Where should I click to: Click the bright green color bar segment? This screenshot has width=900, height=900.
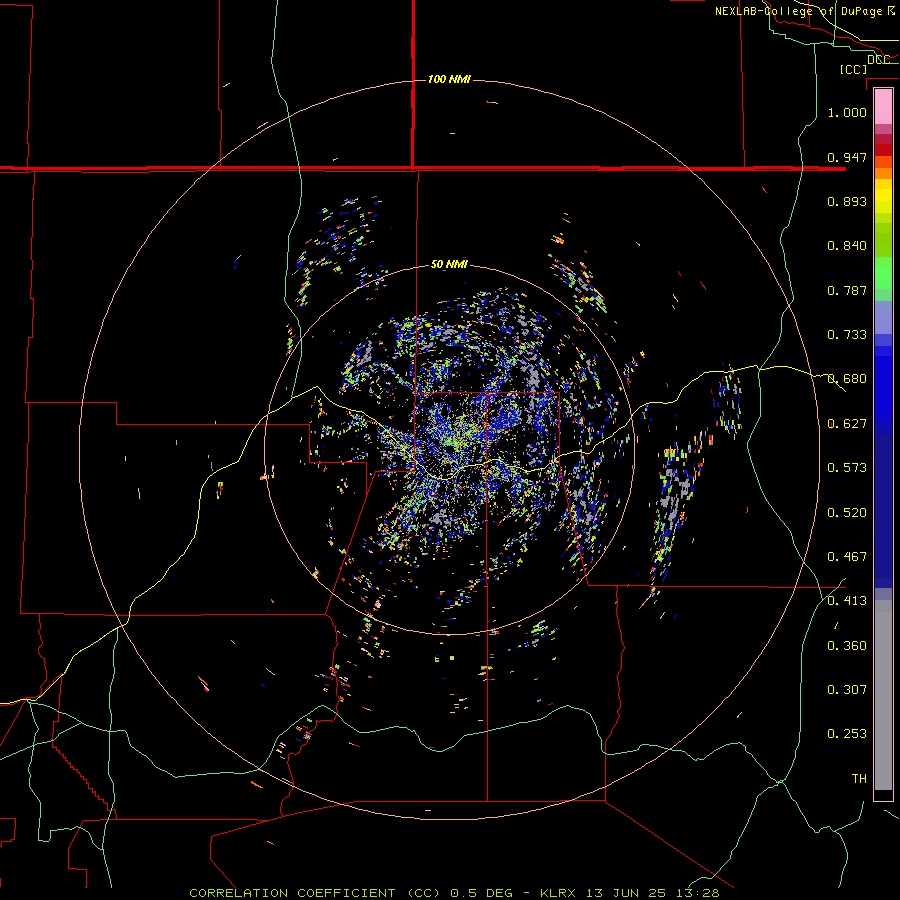click(883, 273)
